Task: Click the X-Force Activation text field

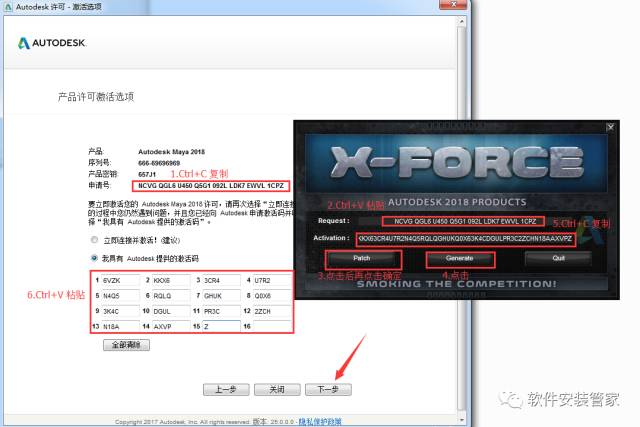Action: (x=465, y=239)
